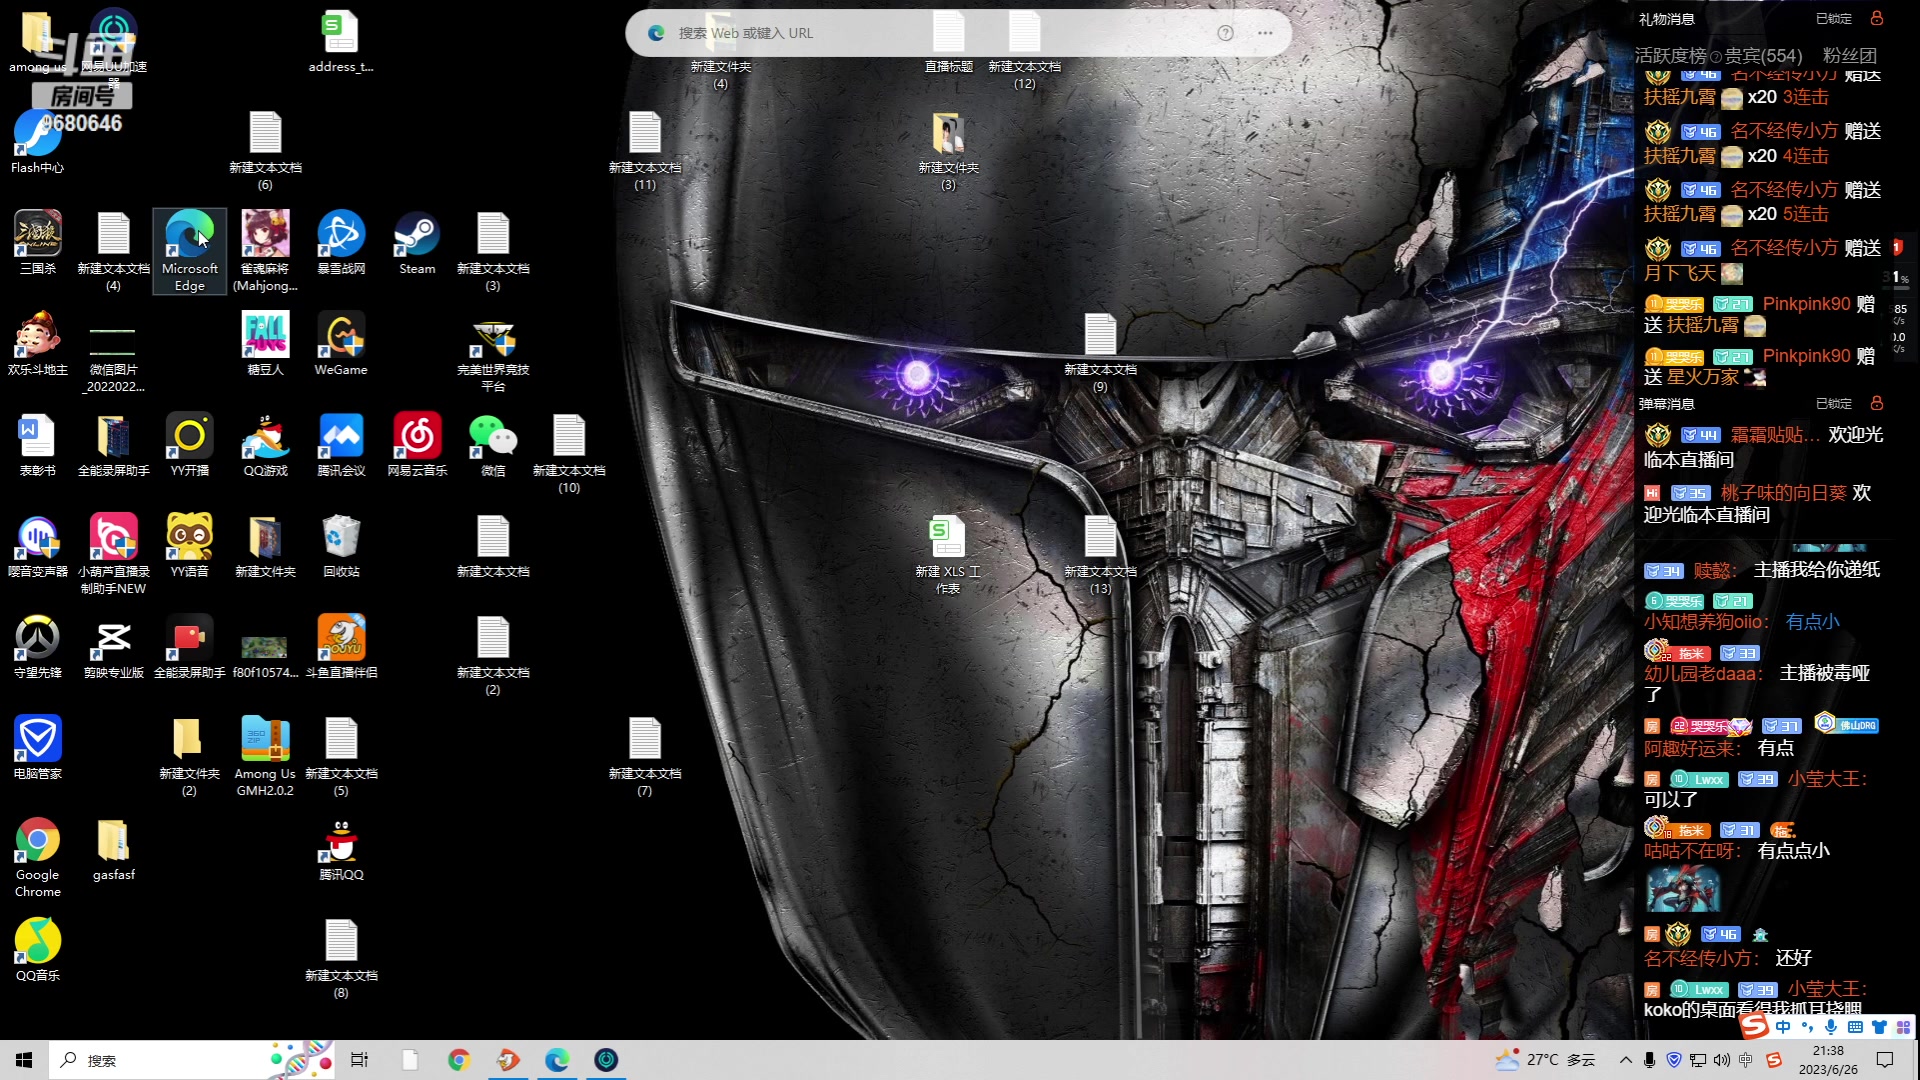Select the 守望先锋 Overwatch icon

point(38,647)
